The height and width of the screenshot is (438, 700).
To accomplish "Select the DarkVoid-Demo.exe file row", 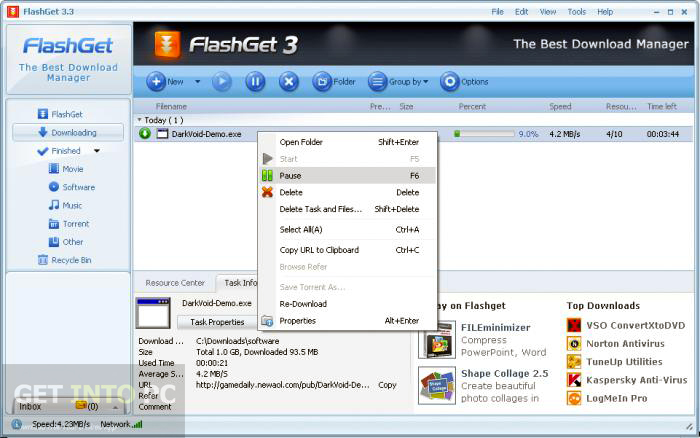I will pos(413,134).
